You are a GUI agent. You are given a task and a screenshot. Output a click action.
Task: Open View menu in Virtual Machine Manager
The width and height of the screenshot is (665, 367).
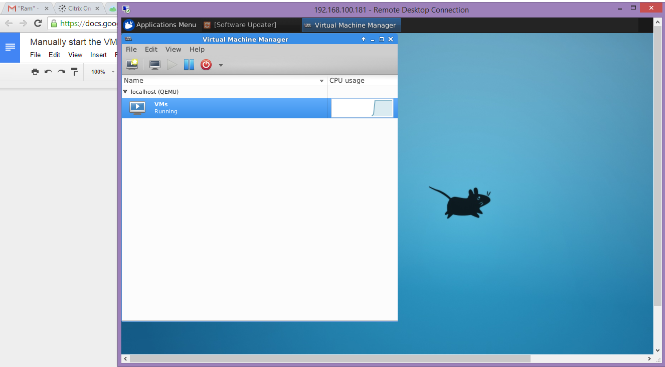pyautogui.click(x=173, y=50)
